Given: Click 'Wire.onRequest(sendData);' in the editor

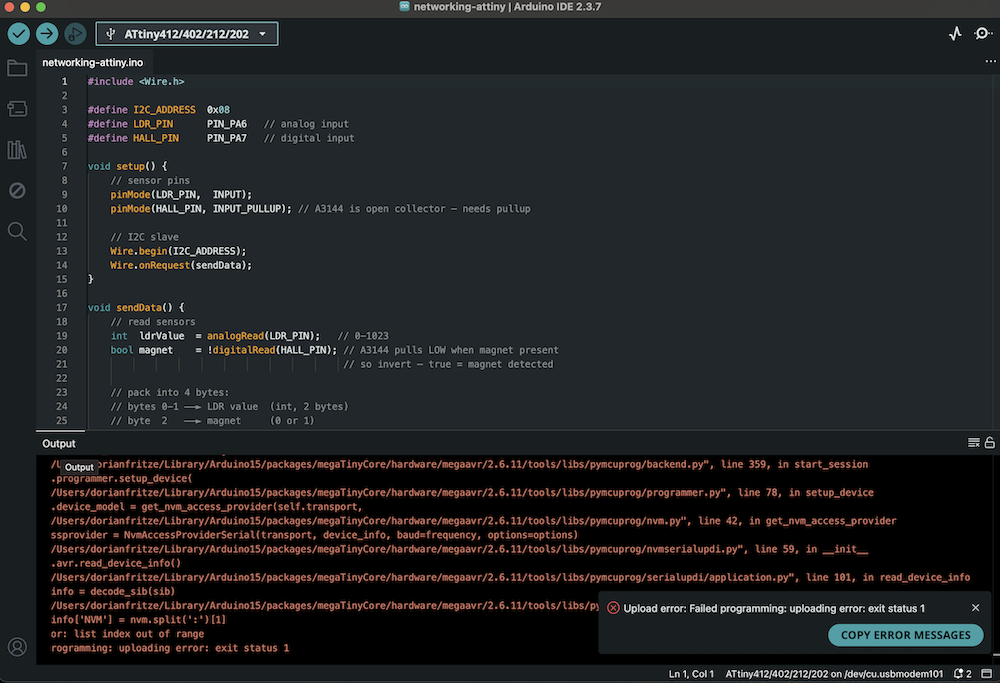Looking at the screenshot, I should point(180,265).
